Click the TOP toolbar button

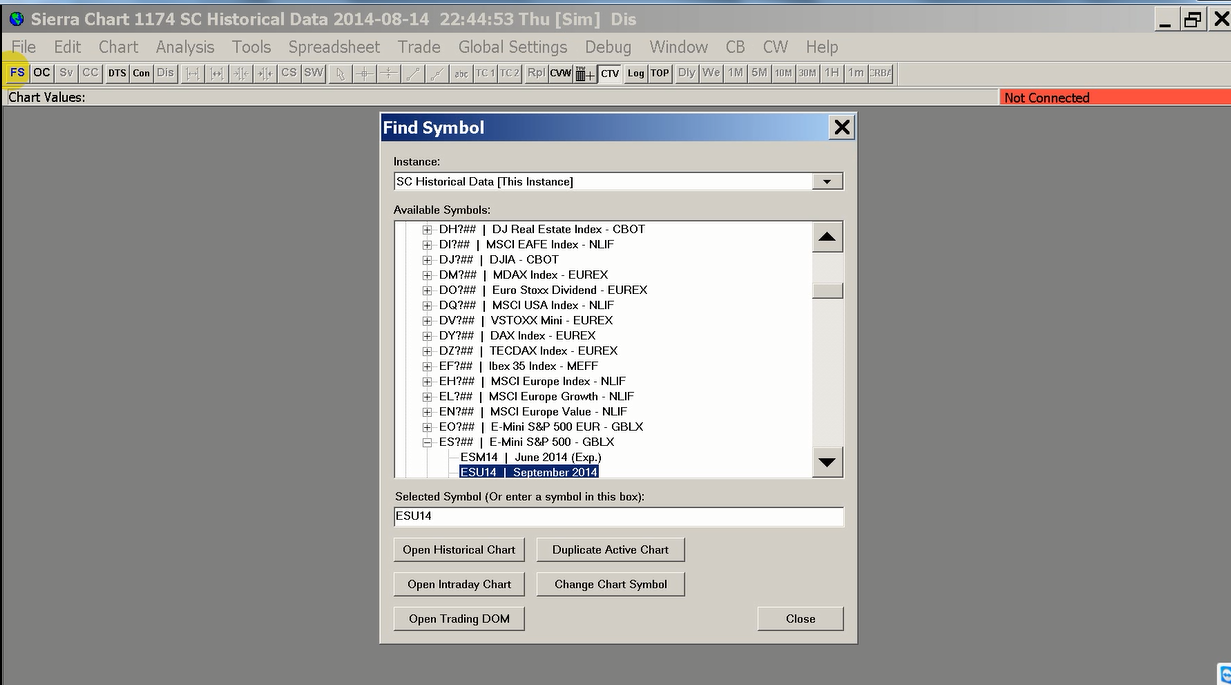(660, 73)
